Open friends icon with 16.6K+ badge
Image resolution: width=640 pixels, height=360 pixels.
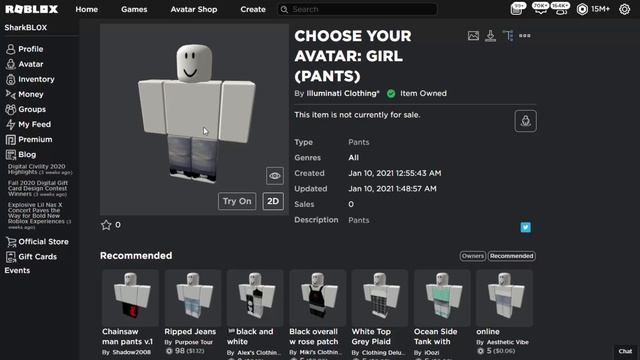click(561, 9)
